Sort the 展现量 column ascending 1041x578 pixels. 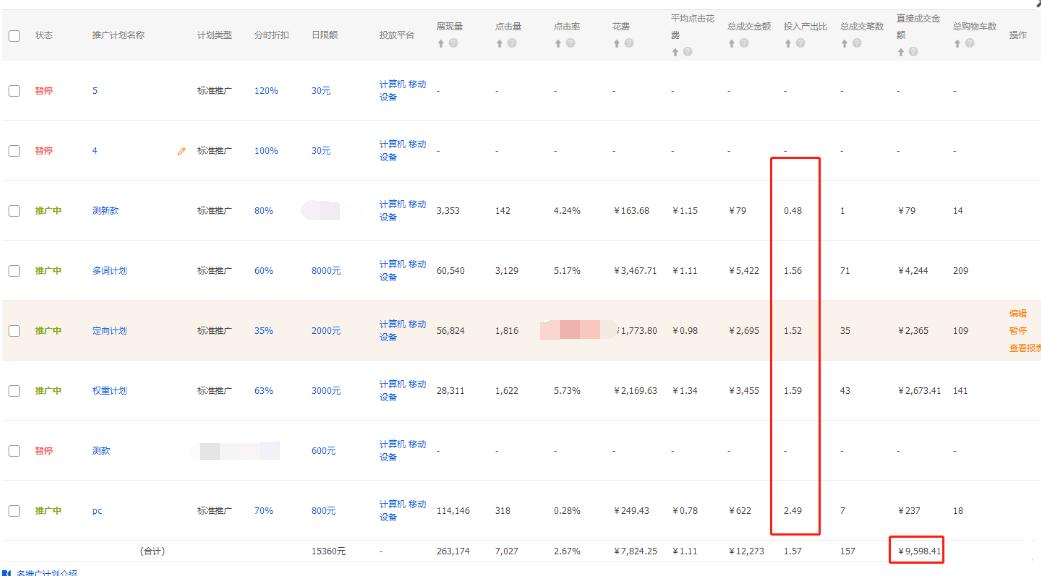click(x=441, y=44)
